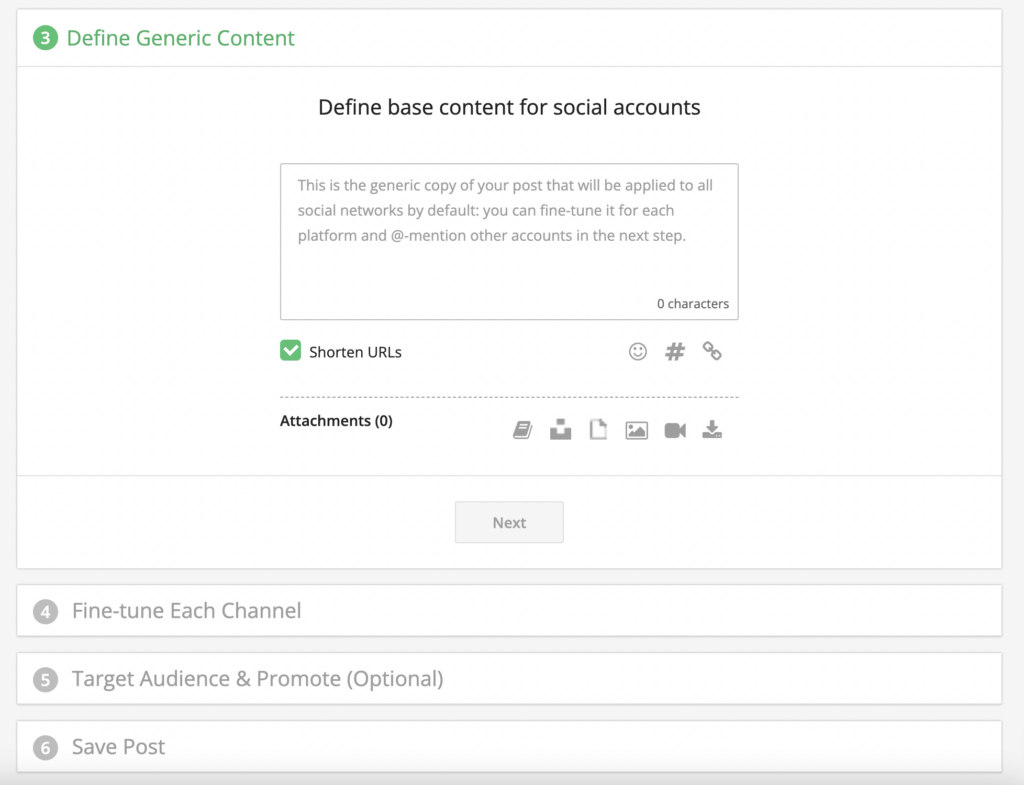Click the Attachments (0) label
Viewport: 1024px width, 785px height.
click(x=336, y=420)
